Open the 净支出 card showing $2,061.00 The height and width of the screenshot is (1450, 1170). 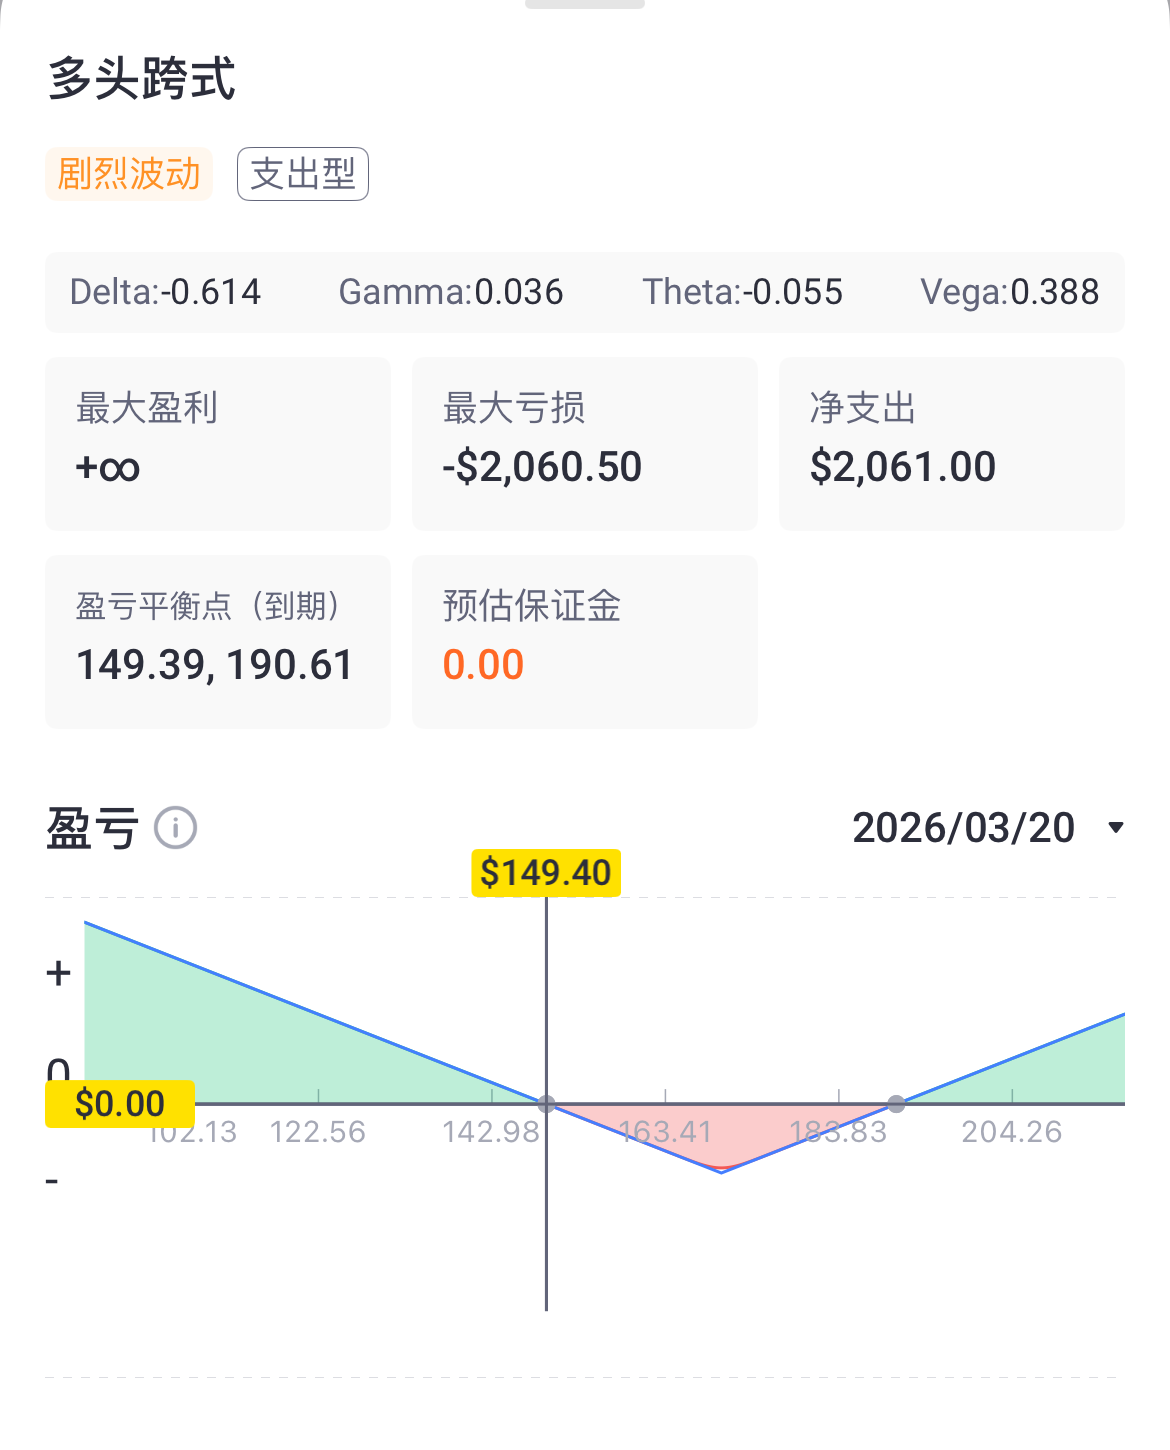tap(952, 444)
